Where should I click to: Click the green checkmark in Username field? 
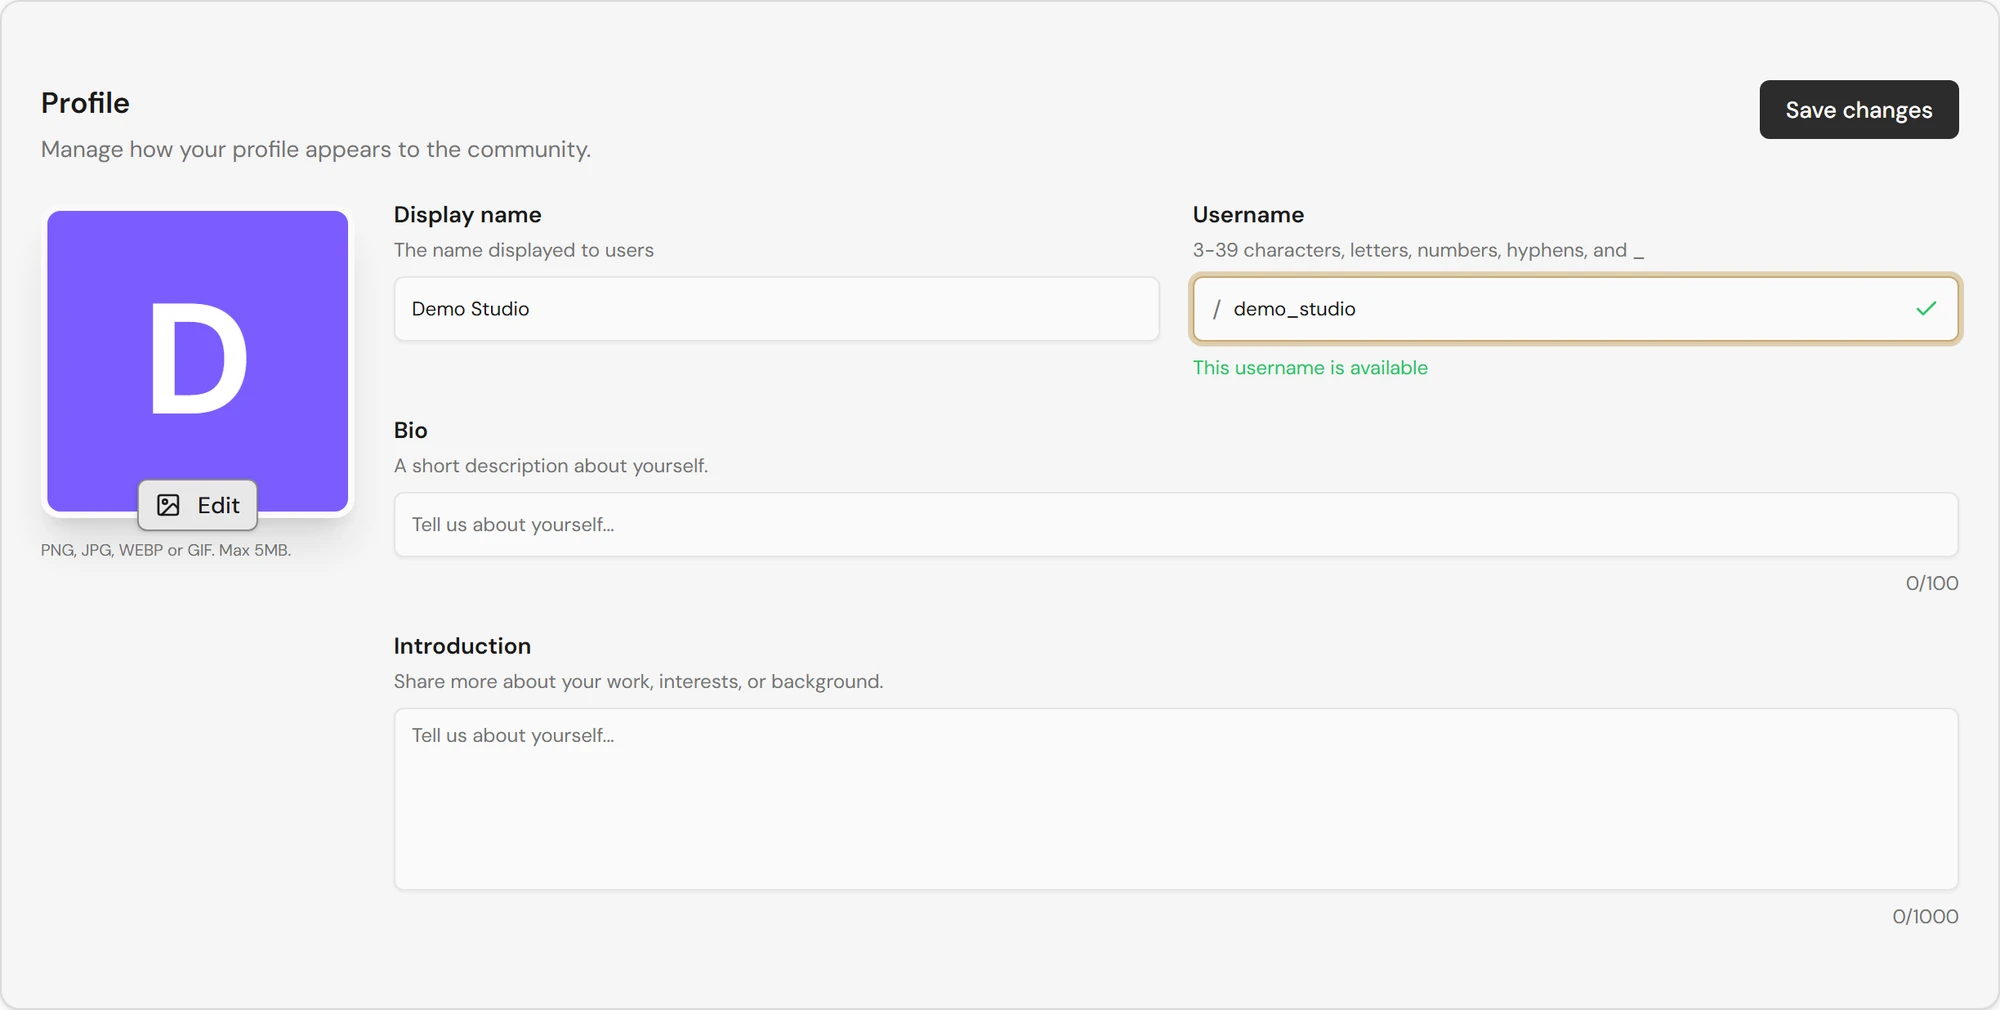click(x=1926, y=309)
